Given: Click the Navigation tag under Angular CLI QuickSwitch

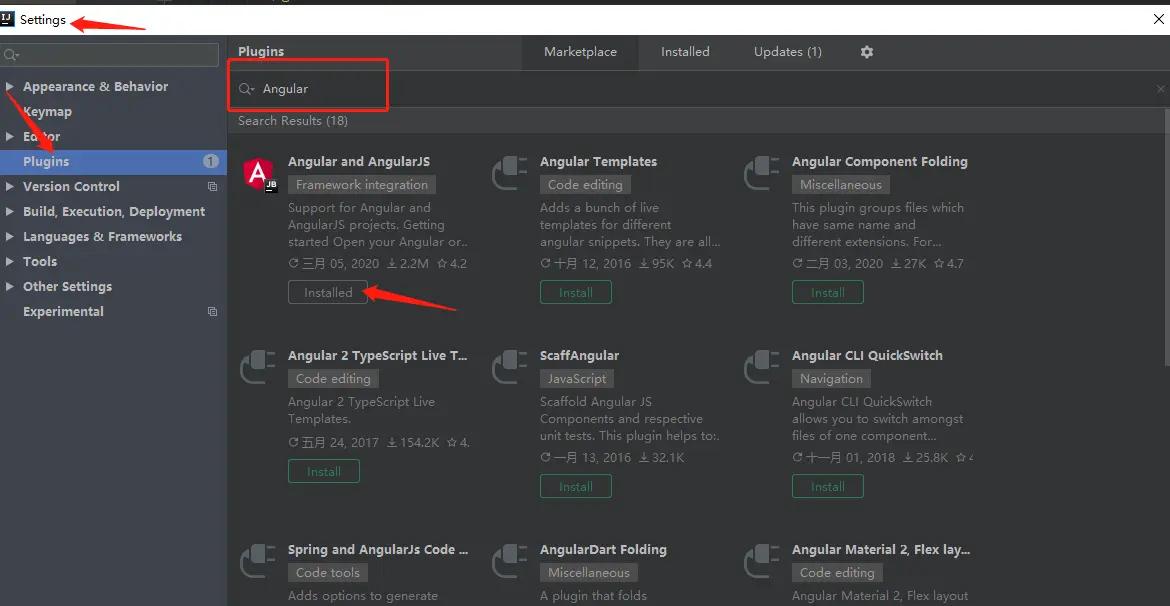Looking at the screenshot, I should click(x=831, y=379).
